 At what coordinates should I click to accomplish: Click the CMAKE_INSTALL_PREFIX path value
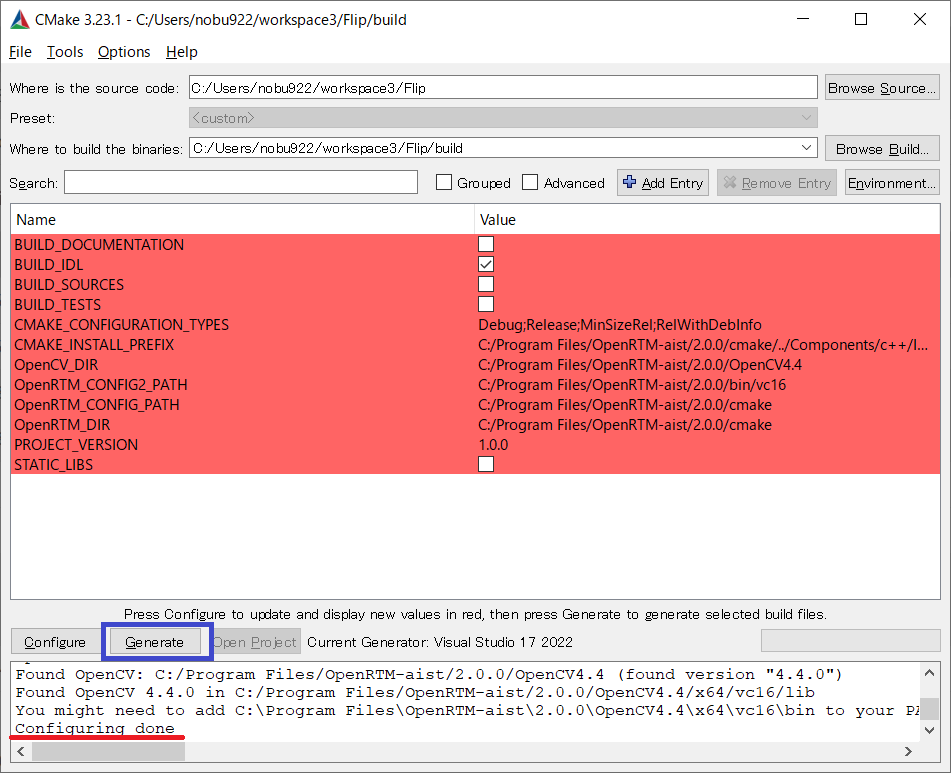click(703, 344)
